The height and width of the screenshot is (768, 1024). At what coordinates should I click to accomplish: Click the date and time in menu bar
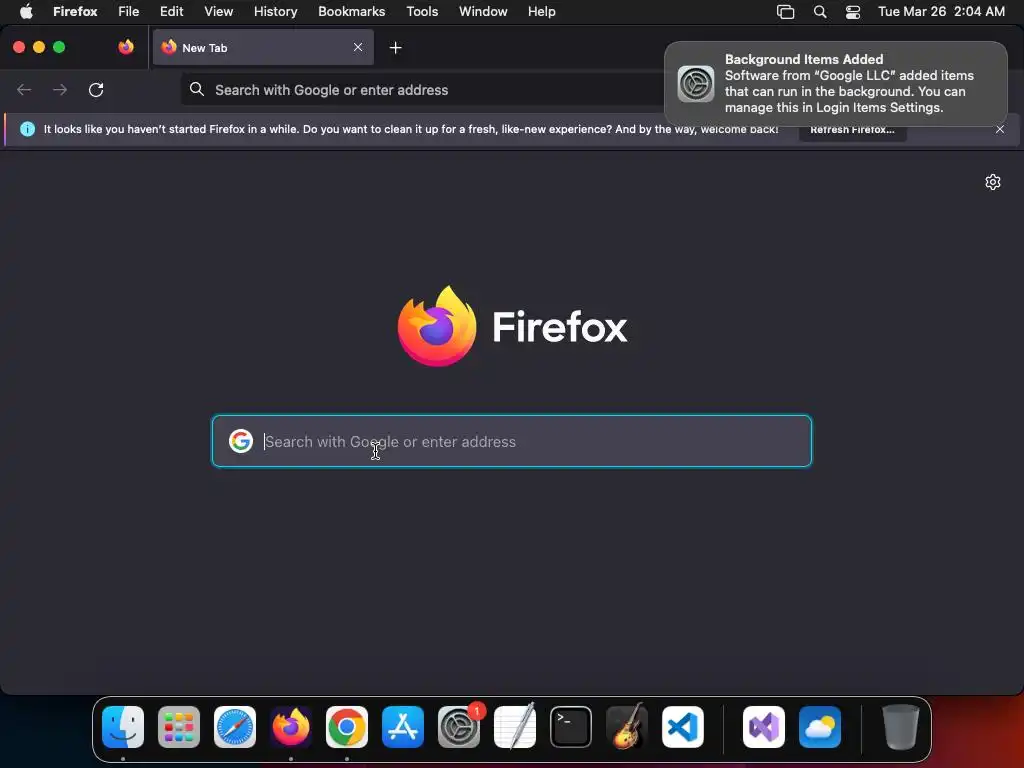pyautogui.click(x=941, y=11)
